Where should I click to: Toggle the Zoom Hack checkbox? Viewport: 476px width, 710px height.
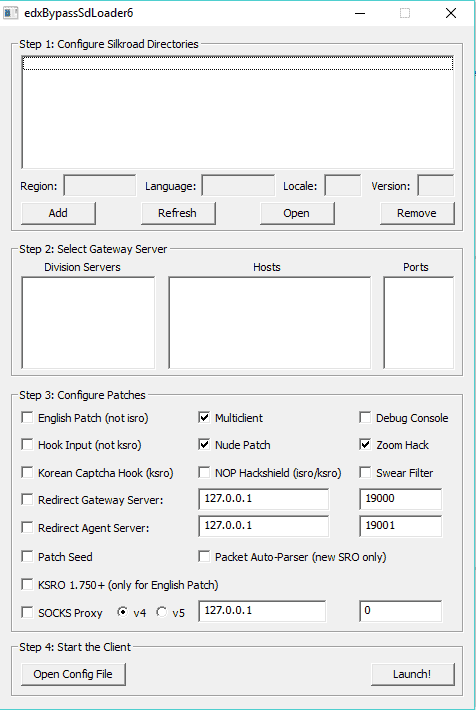[365, 445]
